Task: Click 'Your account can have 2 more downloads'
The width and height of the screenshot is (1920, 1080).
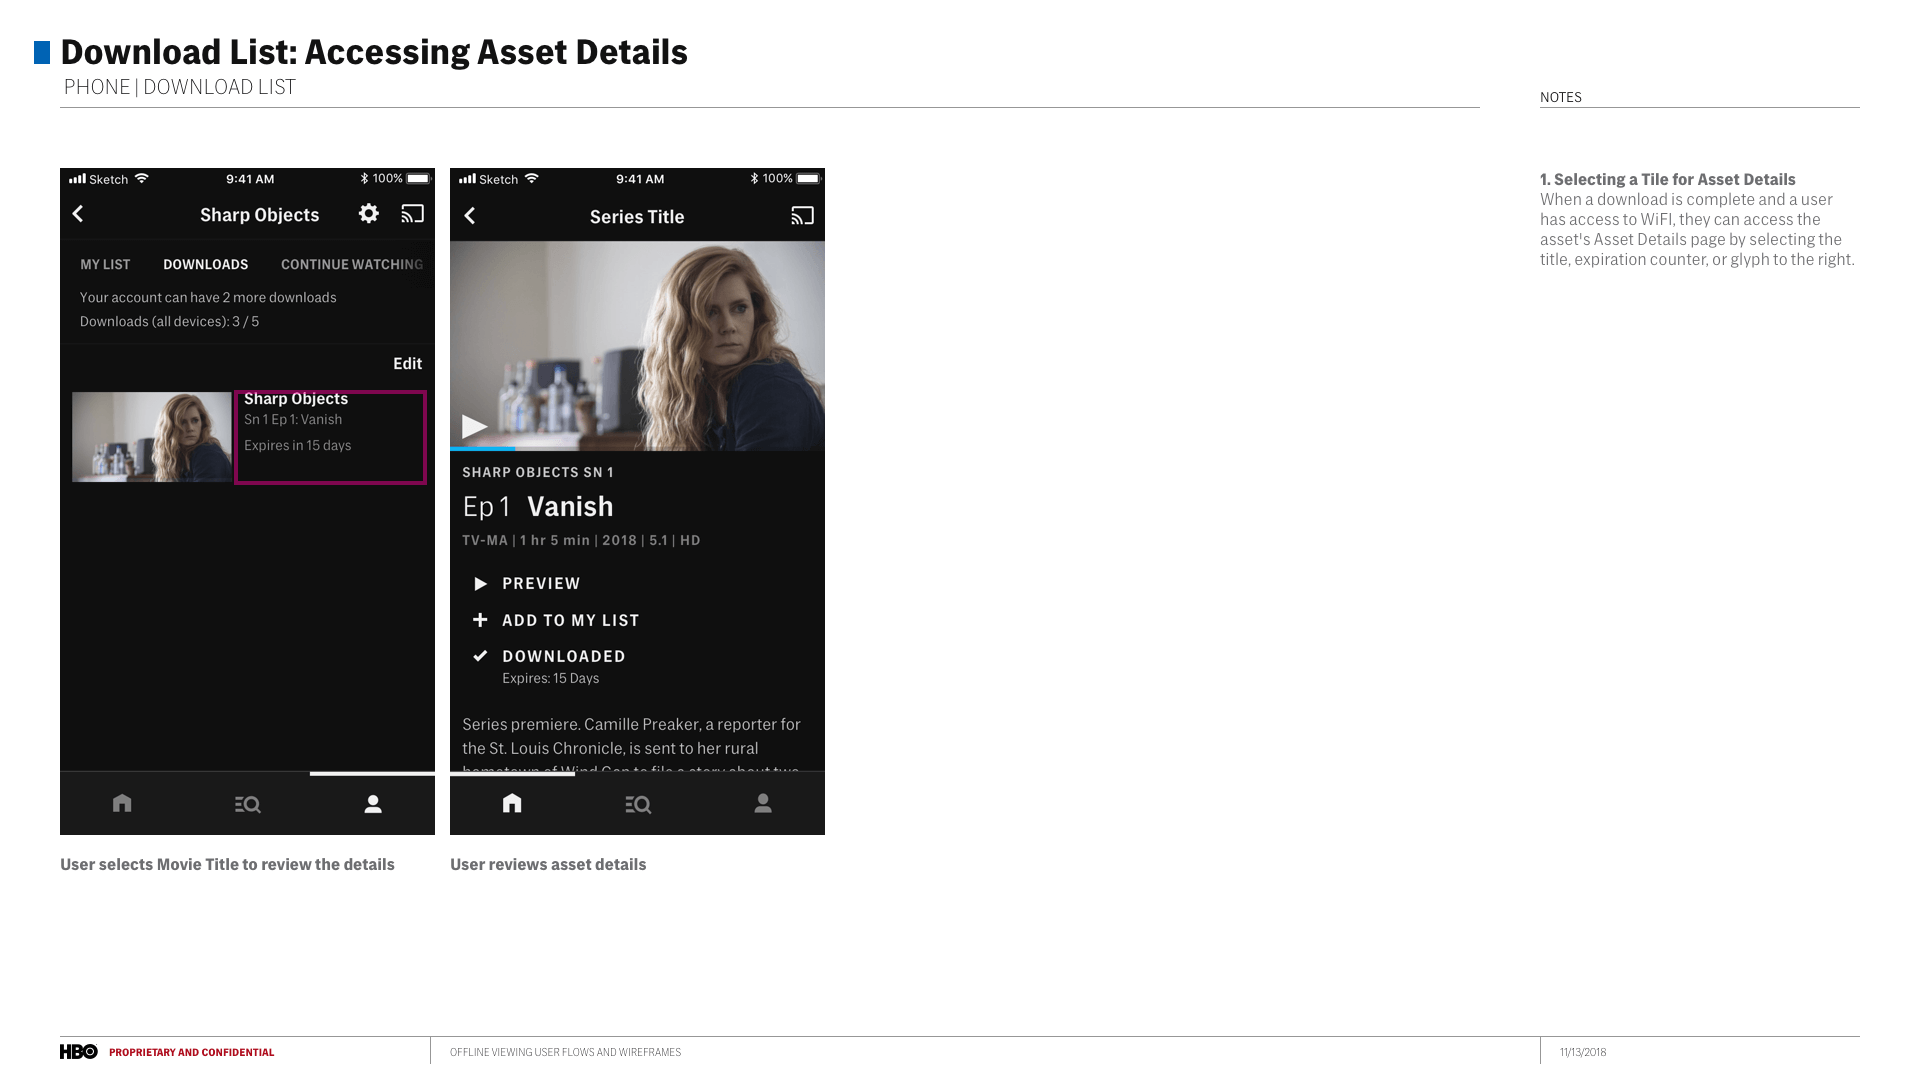Action: pyautogui.click(x=208, y=298)
